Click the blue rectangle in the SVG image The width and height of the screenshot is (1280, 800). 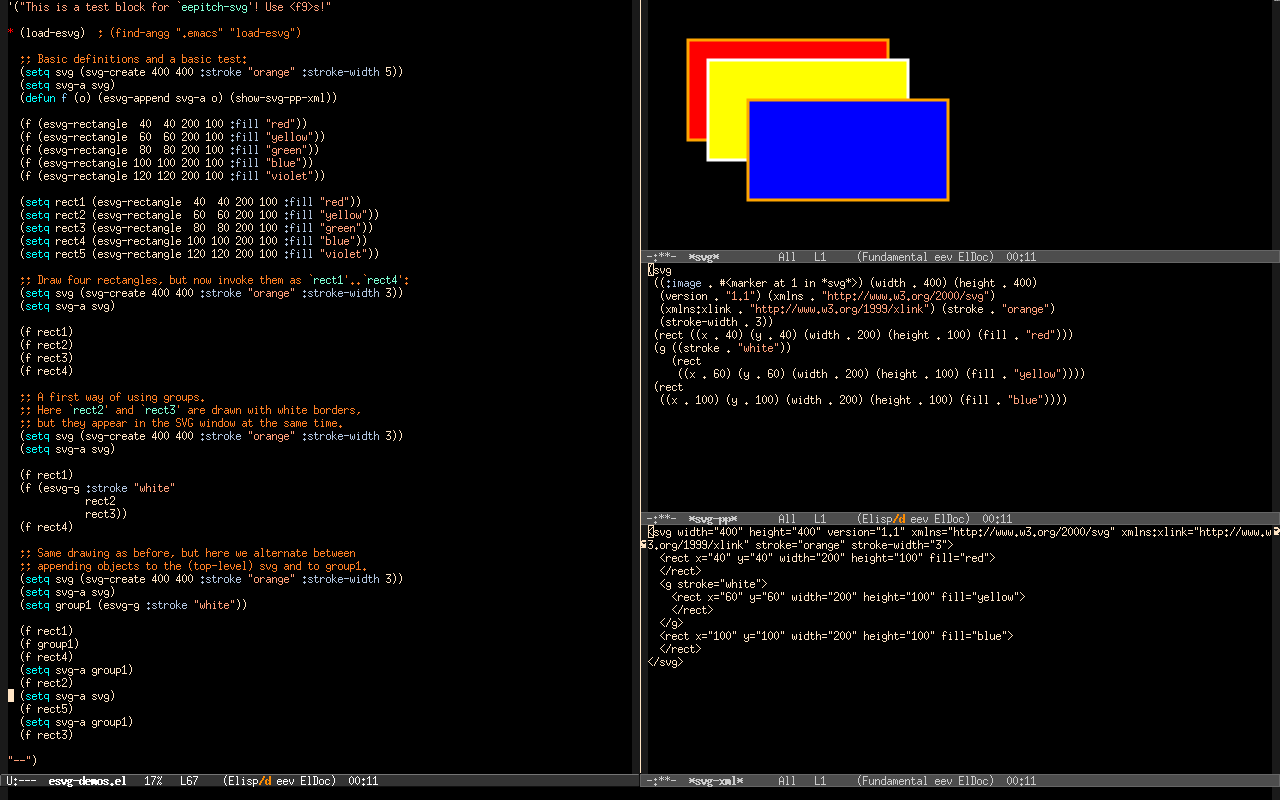(x=848, y=150)
